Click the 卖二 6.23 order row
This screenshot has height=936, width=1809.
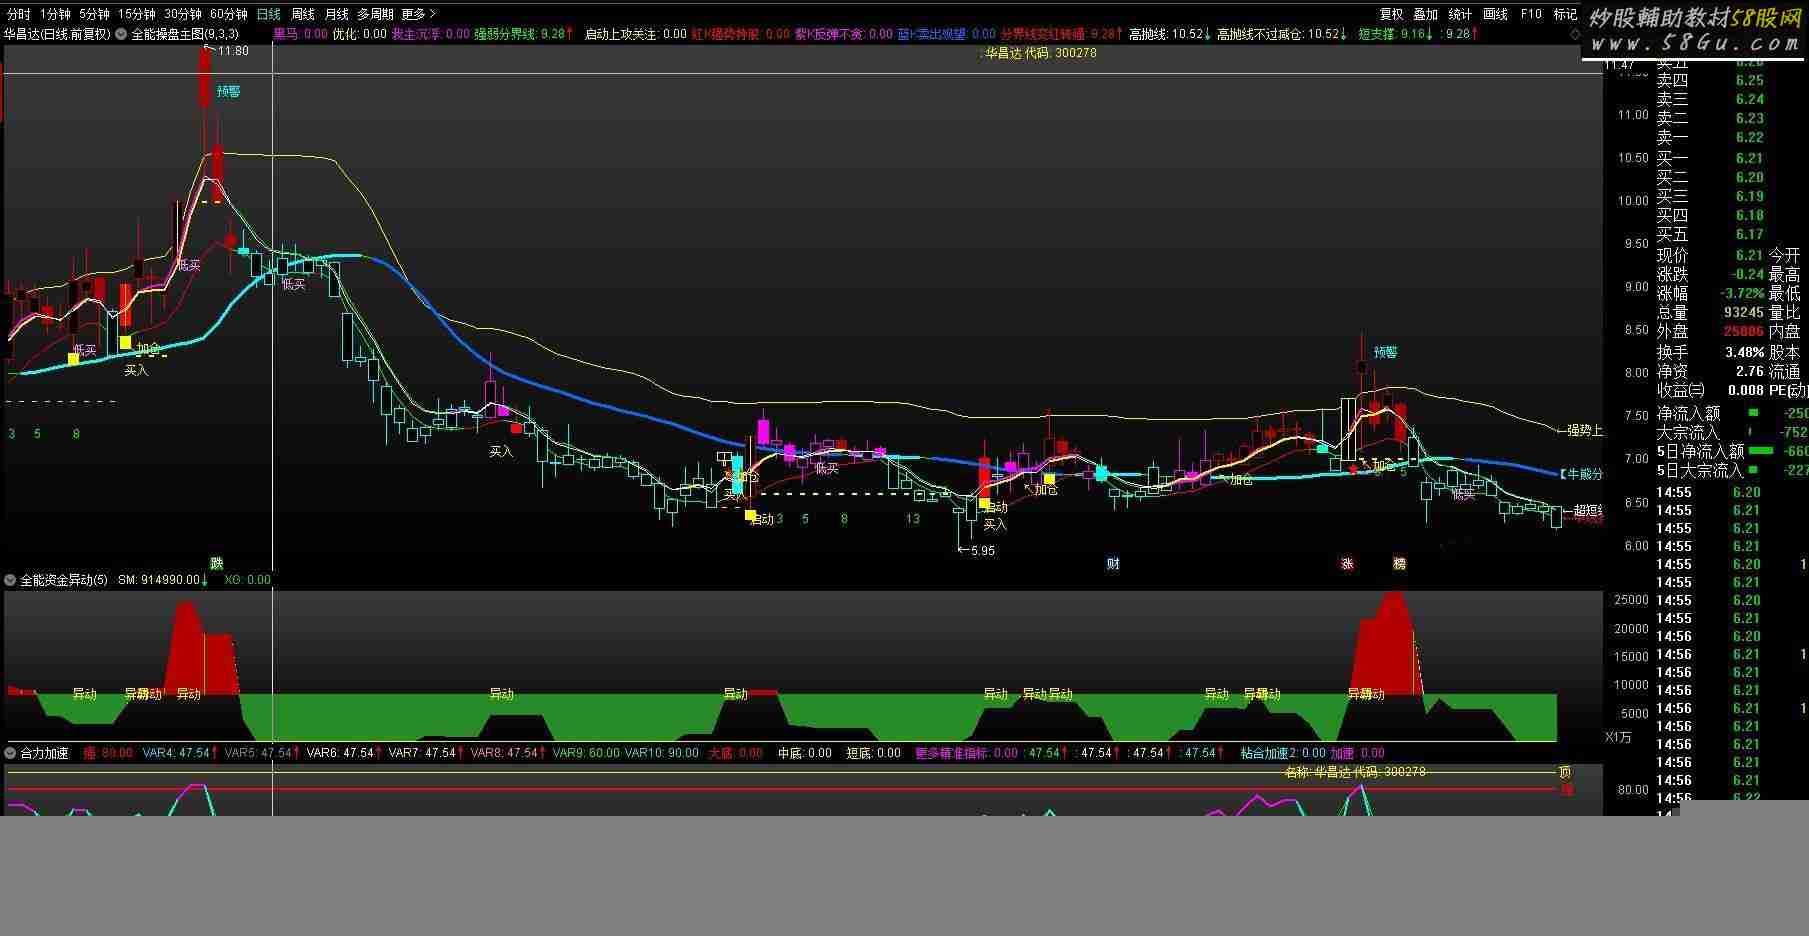coord(1710,119)
